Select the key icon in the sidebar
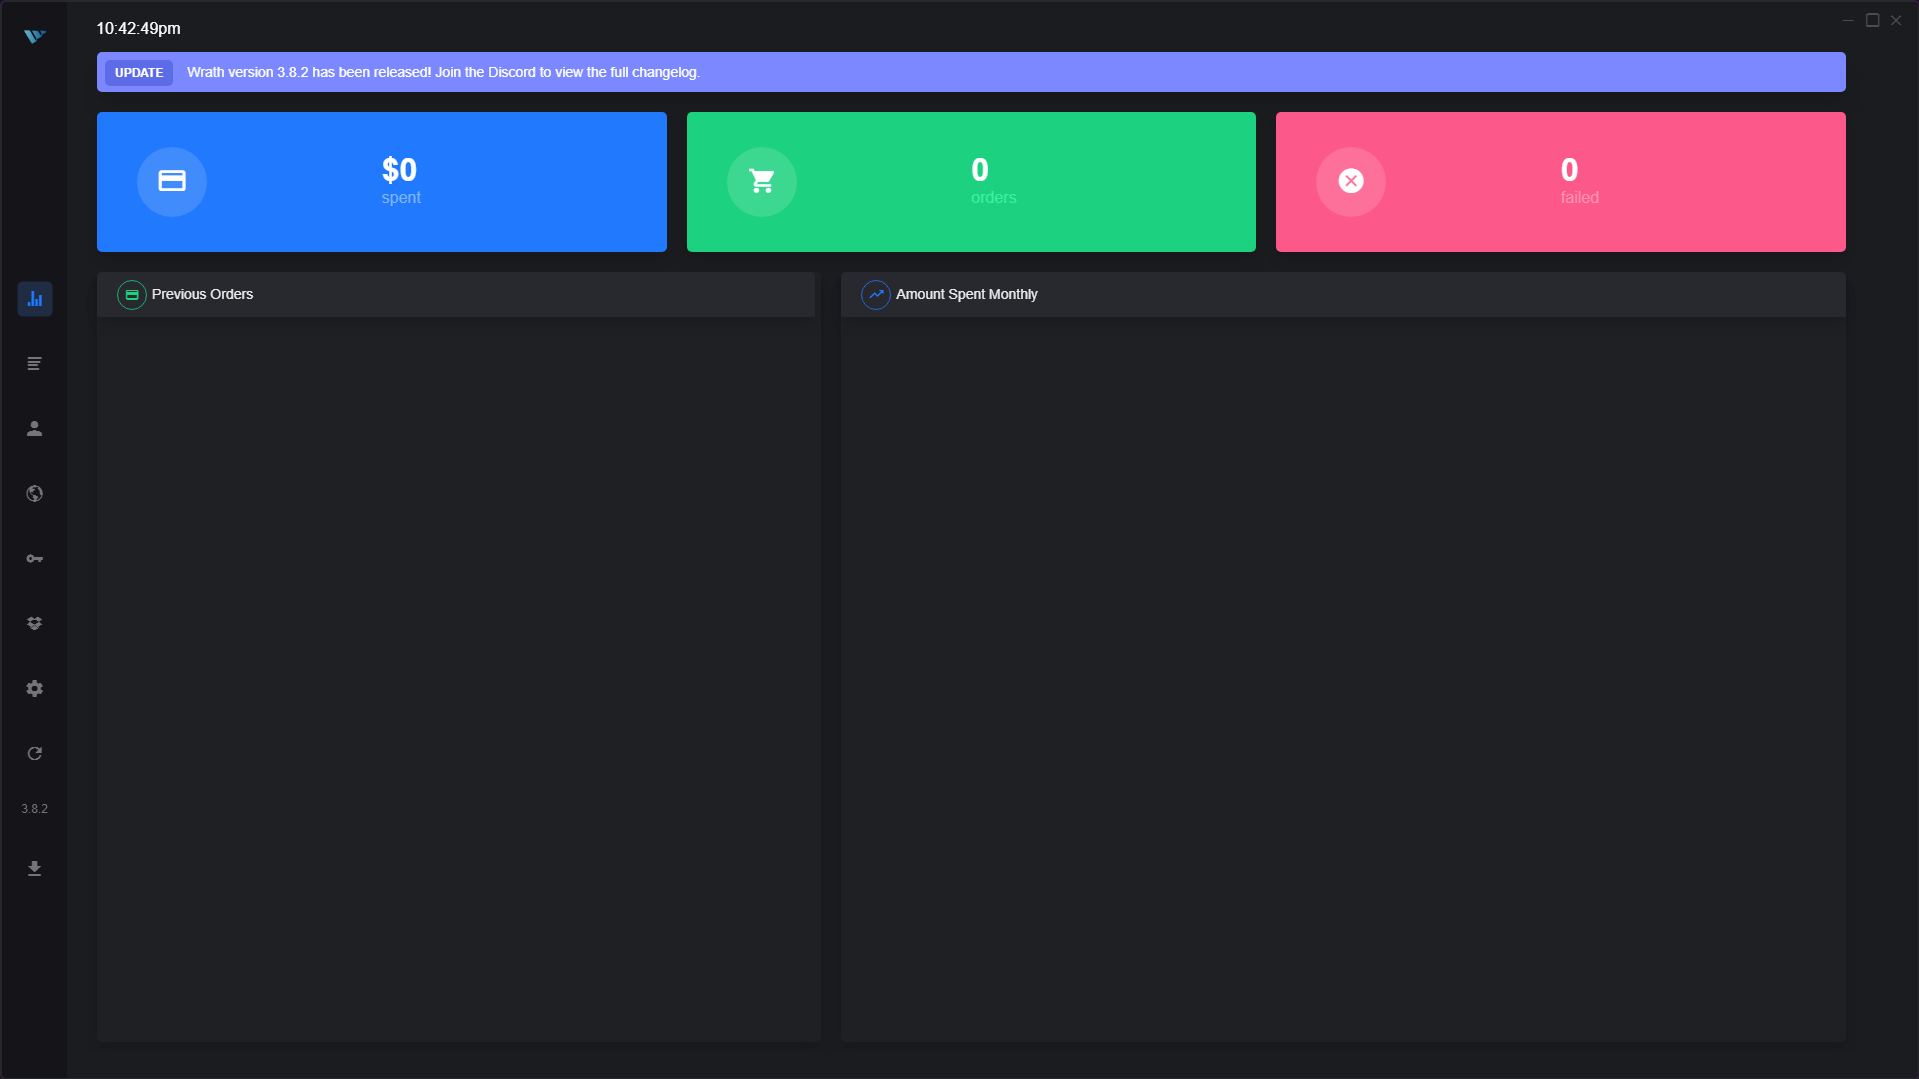The width and height of the screenshot is (1919, 1079). click(x=35, y=559)
